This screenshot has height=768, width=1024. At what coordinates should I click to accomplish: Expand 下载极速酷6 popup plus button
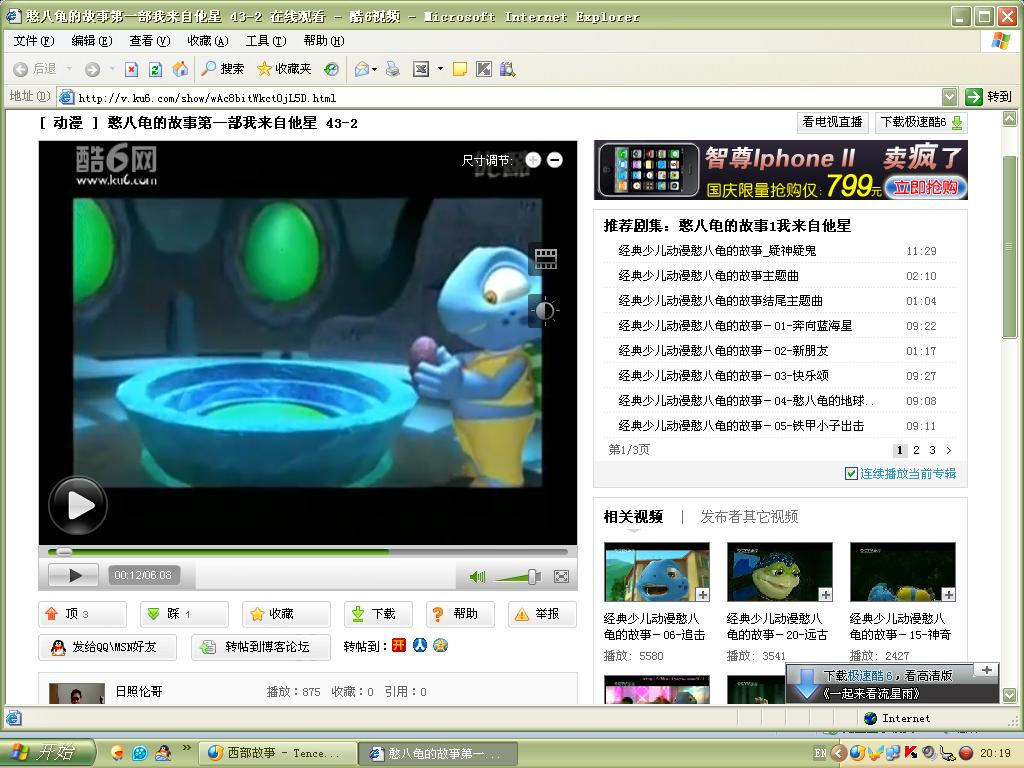tap(986, 670)
